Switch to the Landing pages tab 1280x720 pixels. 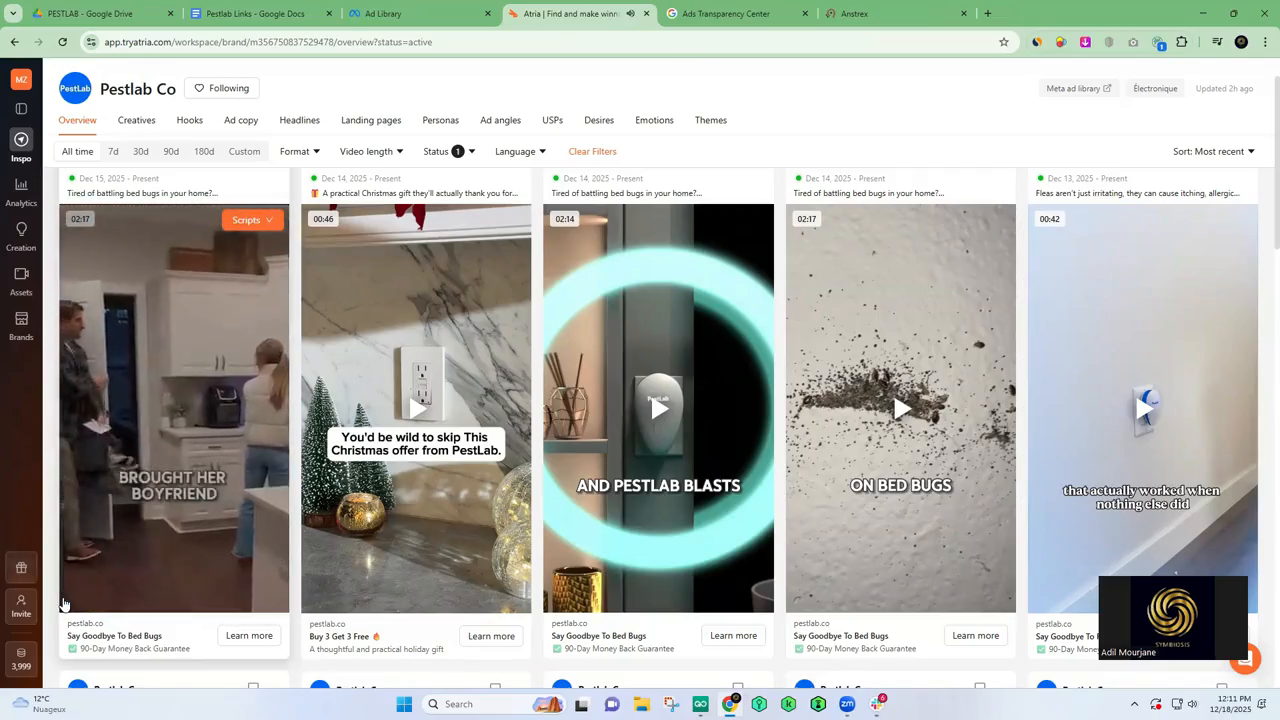pos(371,120)
